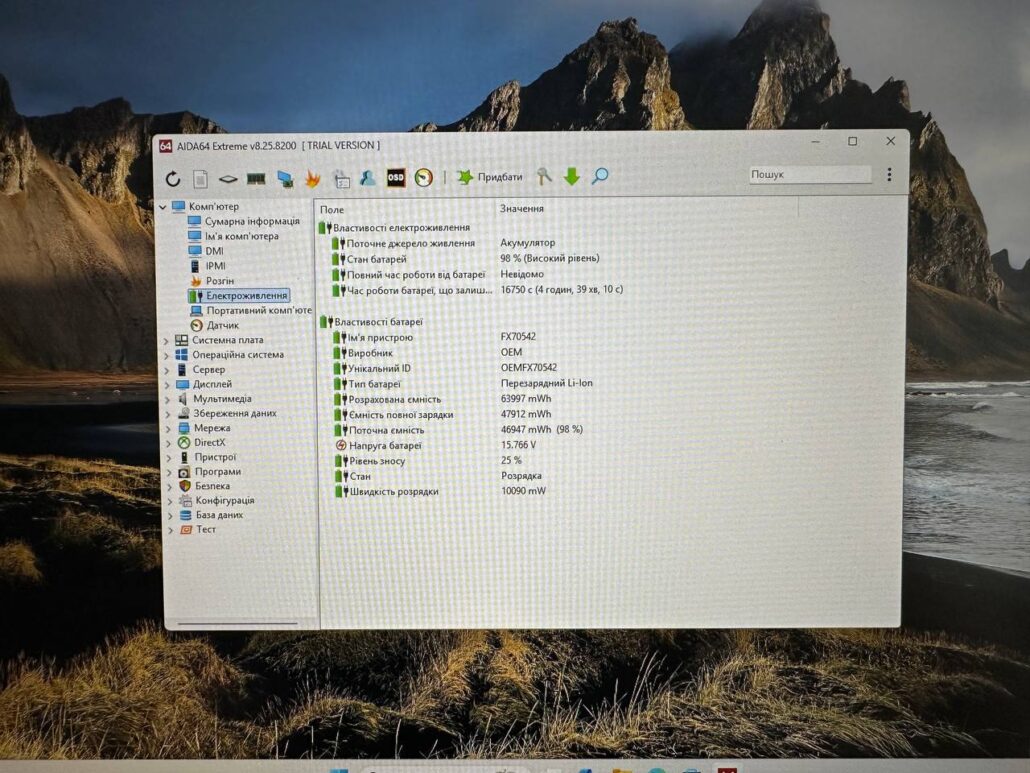Collapse the Комп'ютер tree node
This screenshot has height=773, width=1030.
(x=164, y=207)
